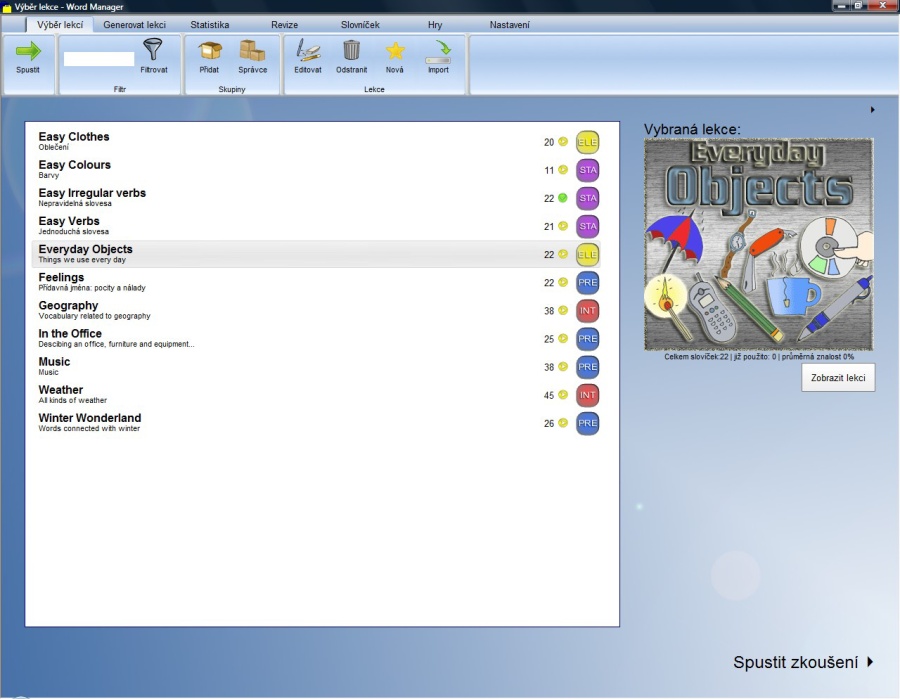Click the Spustit green arrow icon

[28, 52]
